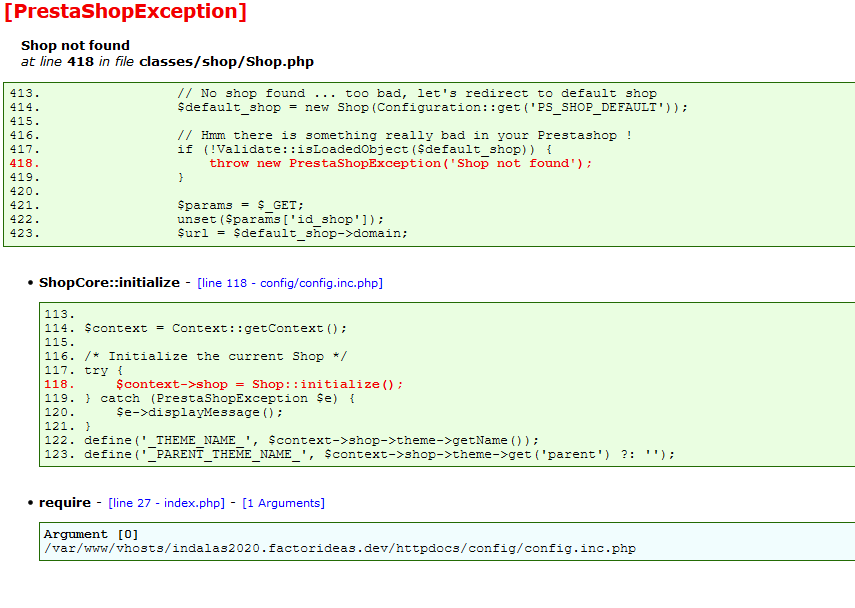Open the line 27 index.php link
The height and width of the screenshot is (608, 855).
tap(166, 503)
